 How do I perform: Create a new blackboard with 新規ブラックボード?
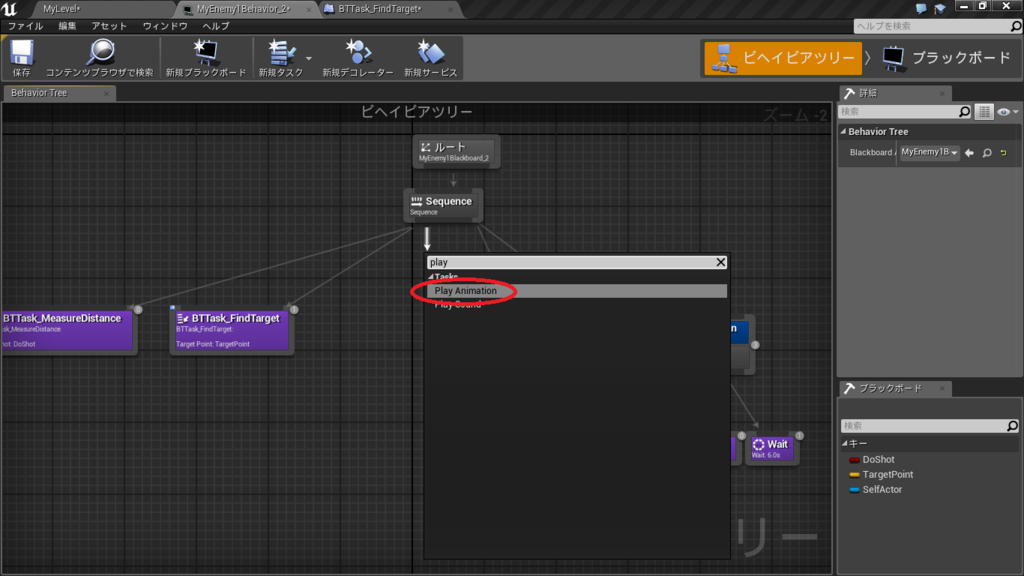206,58
